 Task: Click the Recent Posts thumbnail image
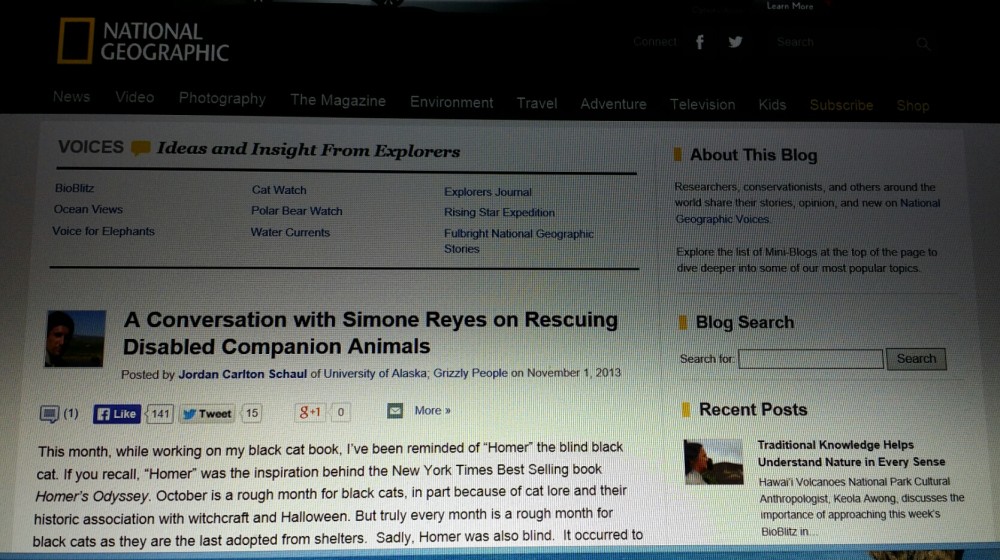(714, 462)
